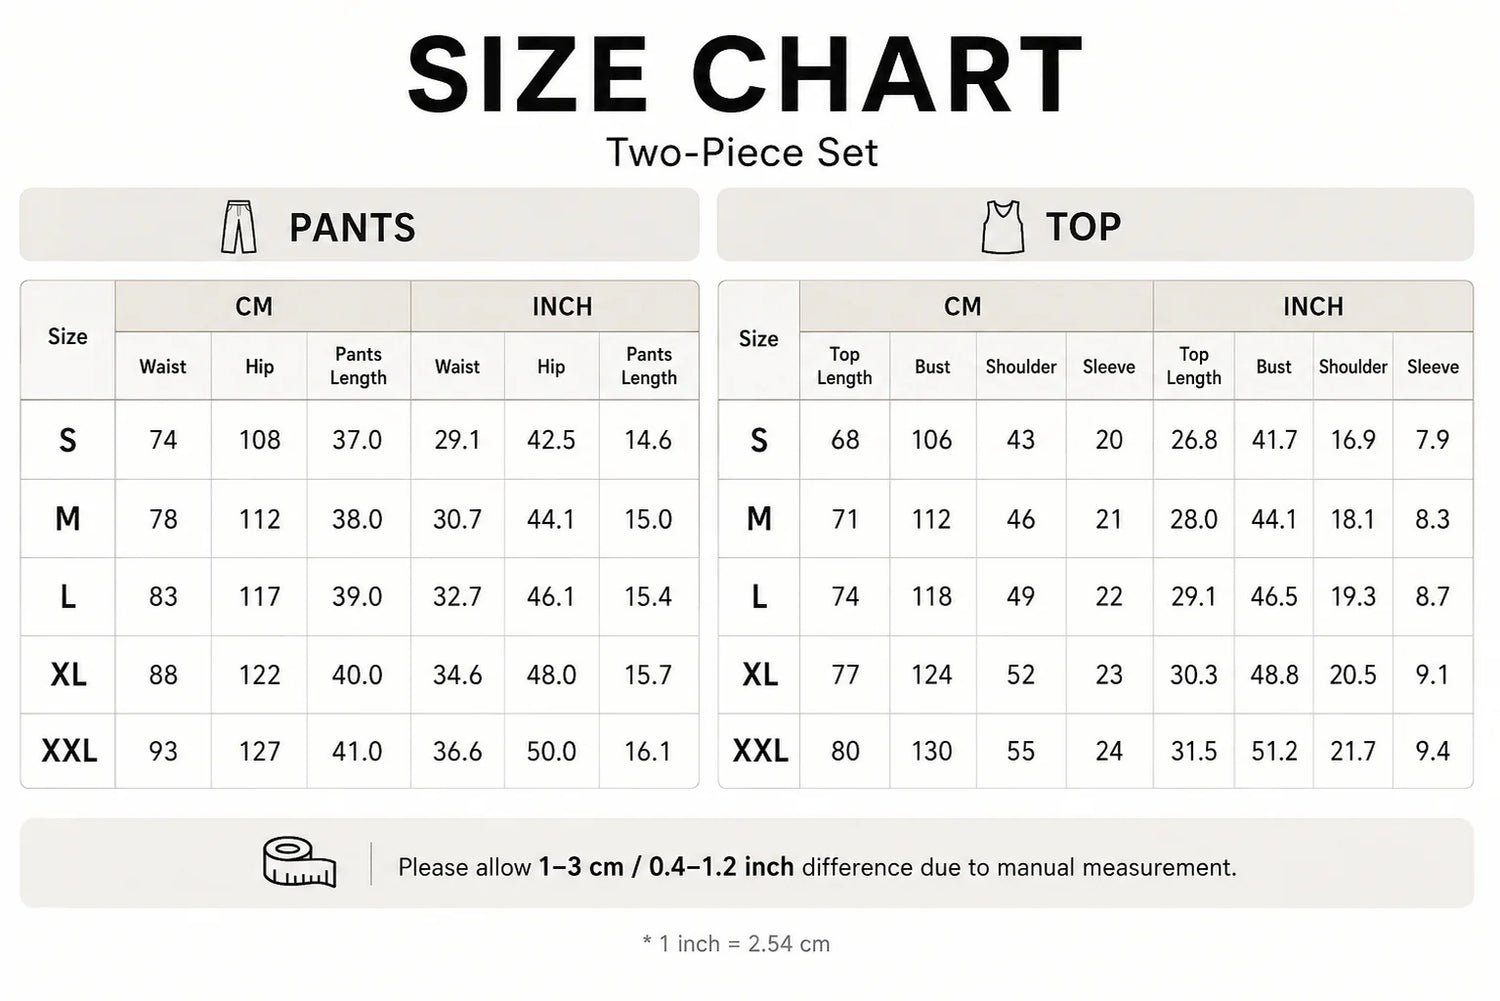
Task: Click the INCH header in top table
Action: click(x=1313, y=306)
